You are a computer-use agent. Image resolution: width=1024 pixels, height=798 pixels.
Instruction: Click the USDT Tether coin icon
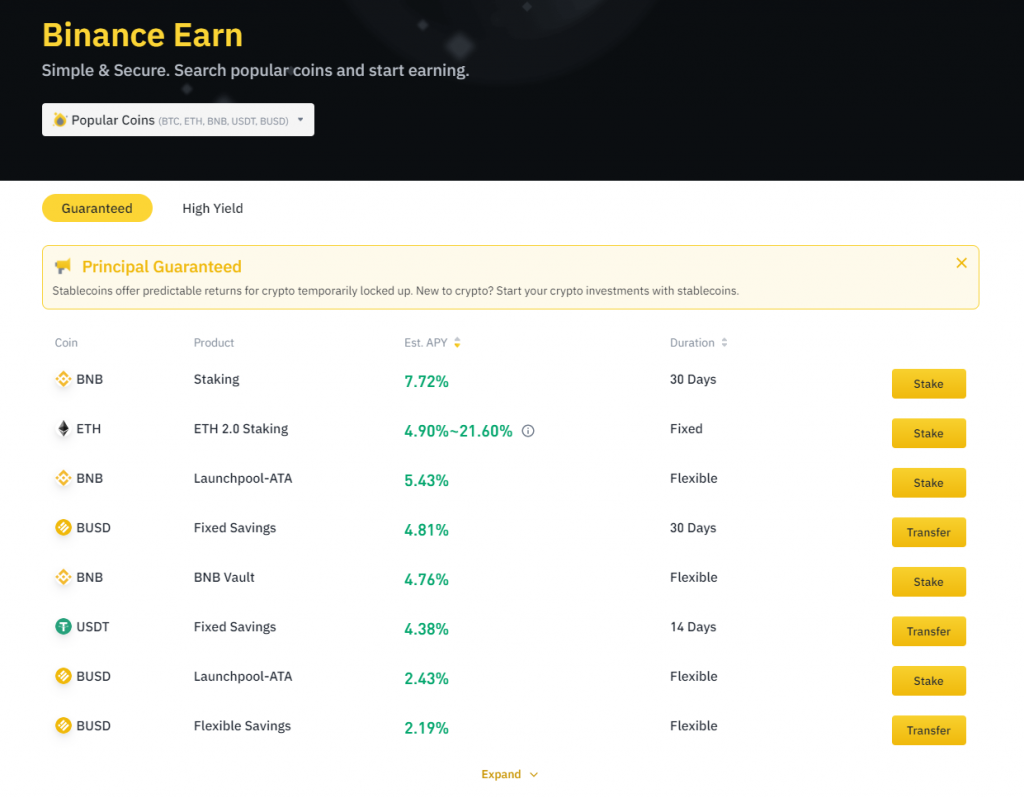(64, 627)
